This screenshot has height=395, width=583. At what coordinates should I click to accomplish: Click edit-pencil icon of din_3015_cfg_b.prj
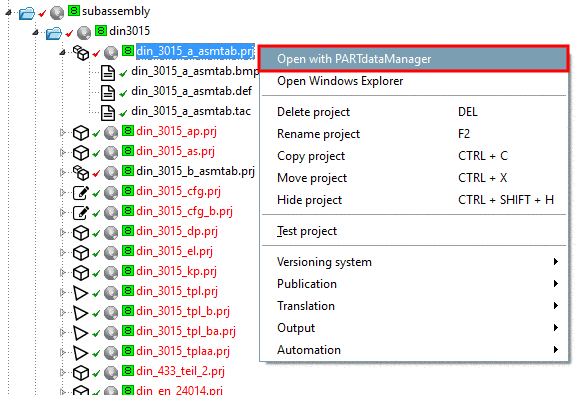[81, 213]
